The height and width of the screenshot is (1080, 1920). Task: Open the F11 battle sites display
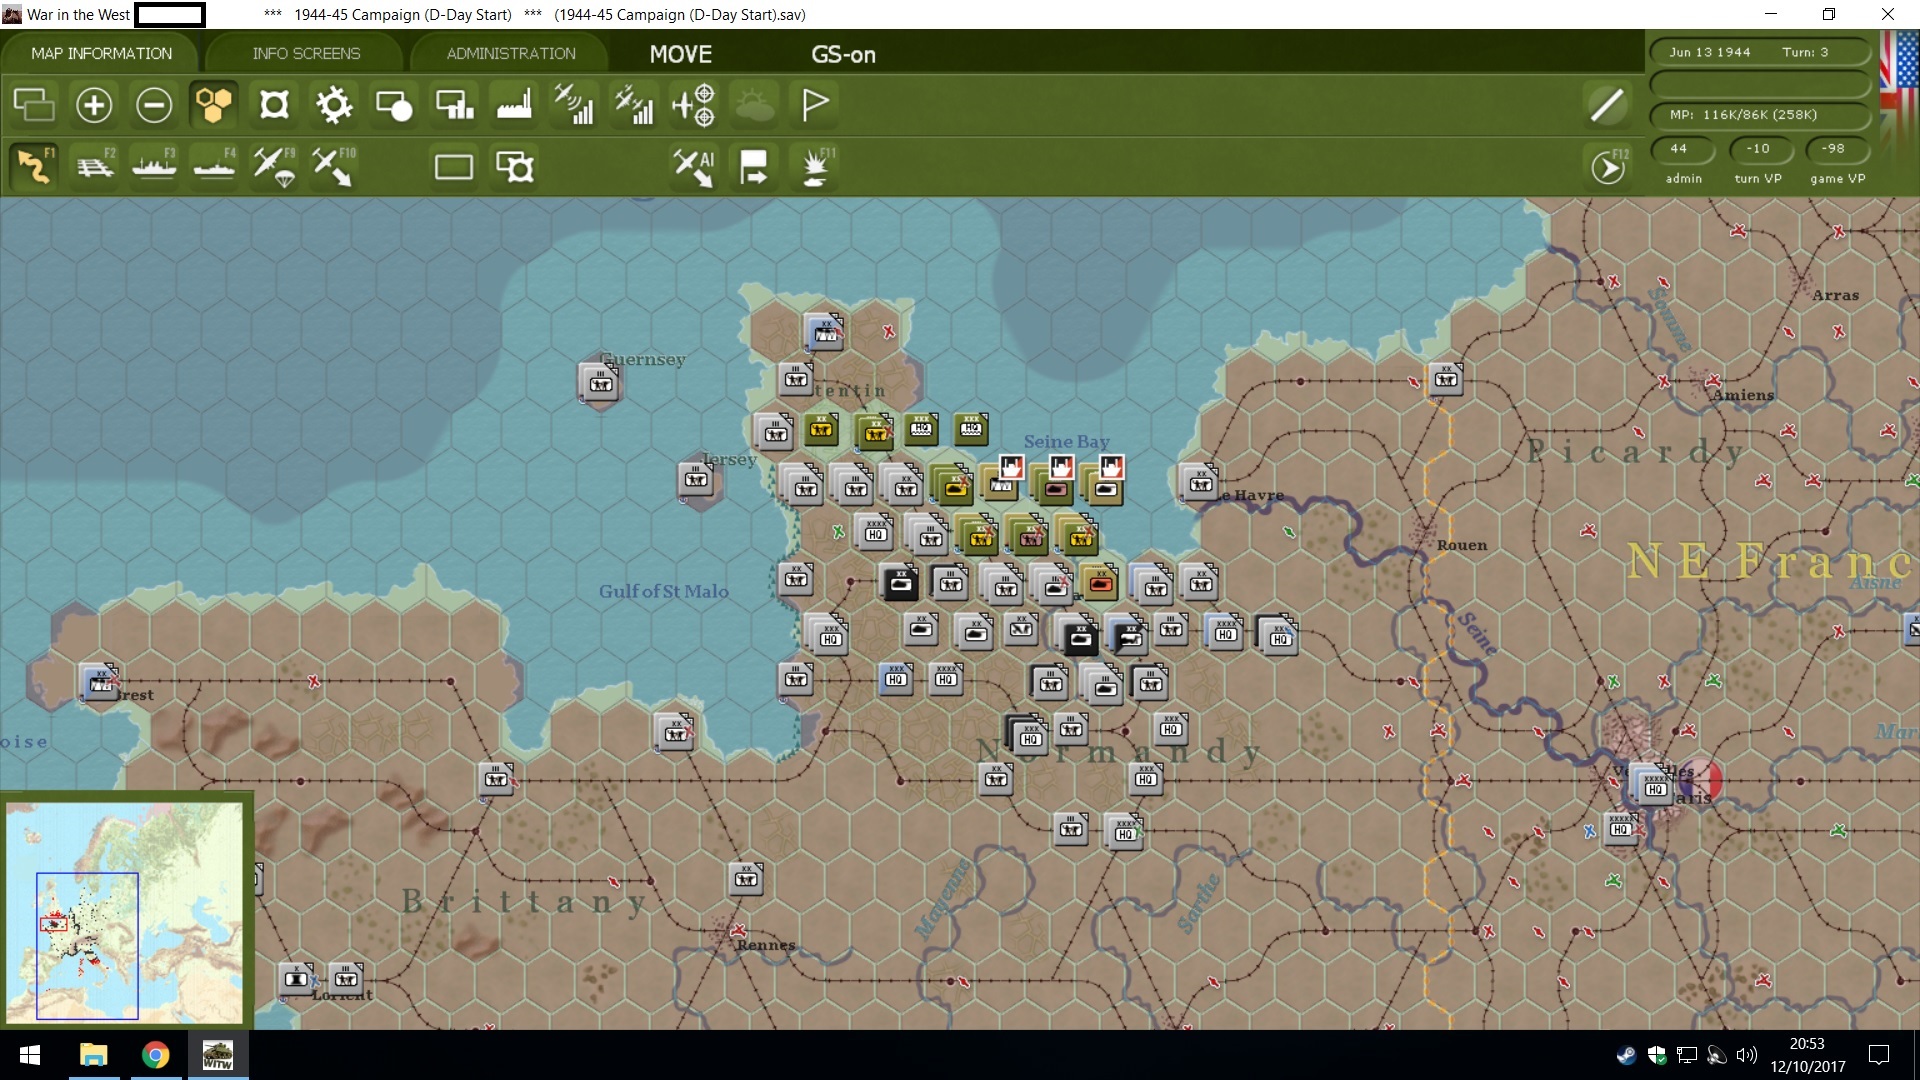[x=816, y=166]
